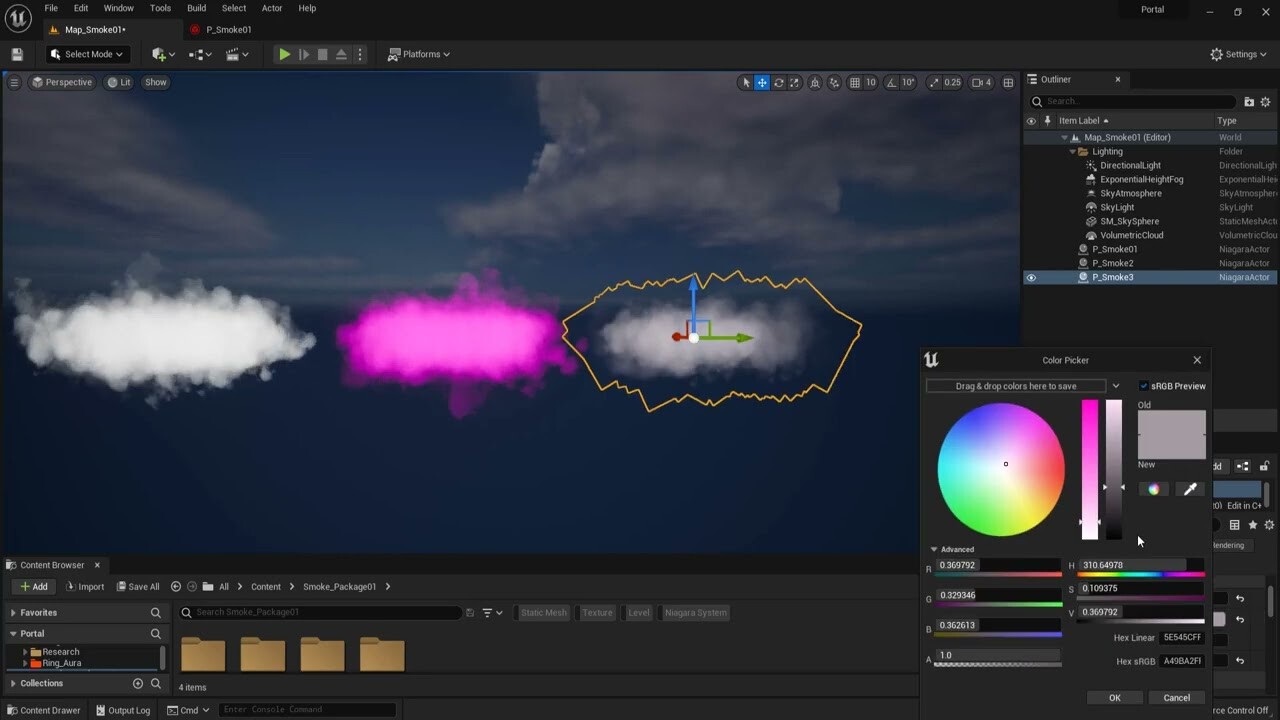1280x720 pixels.
Task: Activate the eyedropper in the Color Picker
Action: [x=1190, y=488]
